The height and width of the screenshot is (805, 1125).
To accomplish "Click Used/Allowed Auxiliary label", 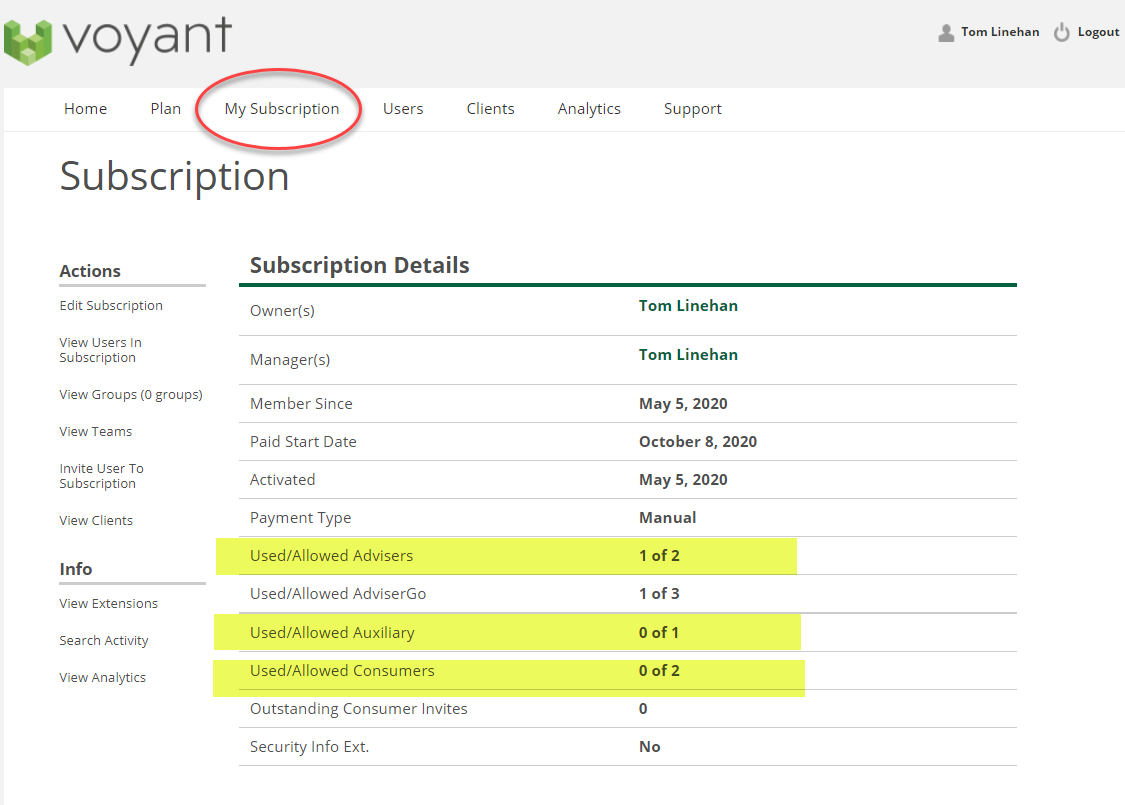I will click(x=332, y=633).
